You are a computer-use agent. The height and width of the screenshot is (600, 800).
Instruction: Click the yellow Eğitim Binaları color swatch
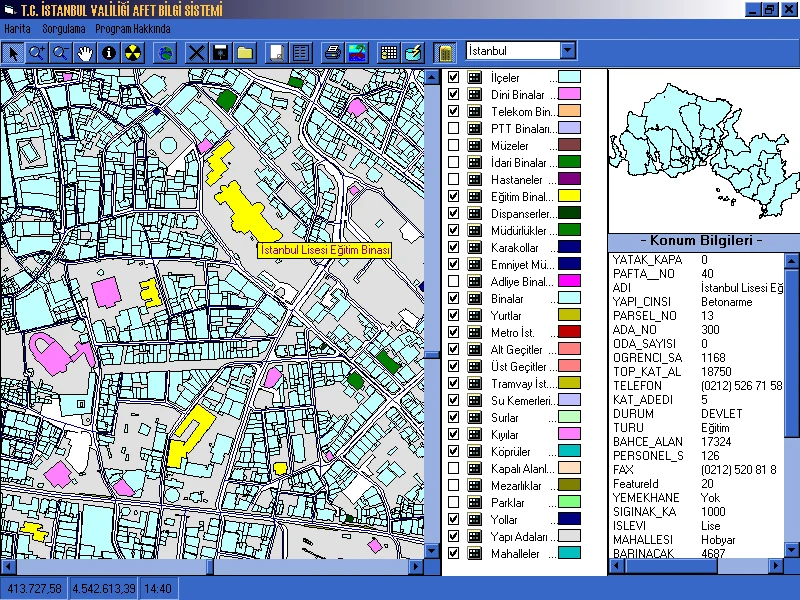coord(569,196)
